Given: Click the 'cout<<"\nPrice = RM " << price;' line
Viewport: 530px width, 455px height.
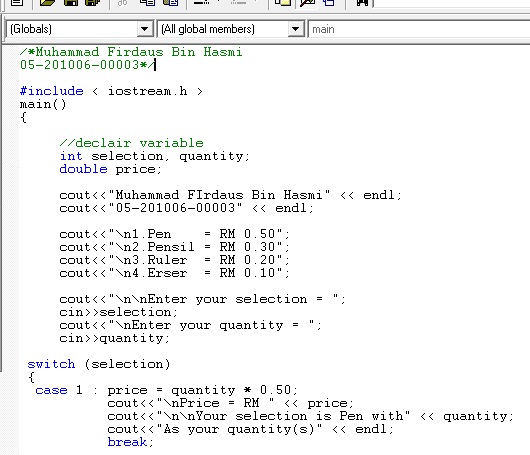Looking at the screenshot, I should 231,403.
